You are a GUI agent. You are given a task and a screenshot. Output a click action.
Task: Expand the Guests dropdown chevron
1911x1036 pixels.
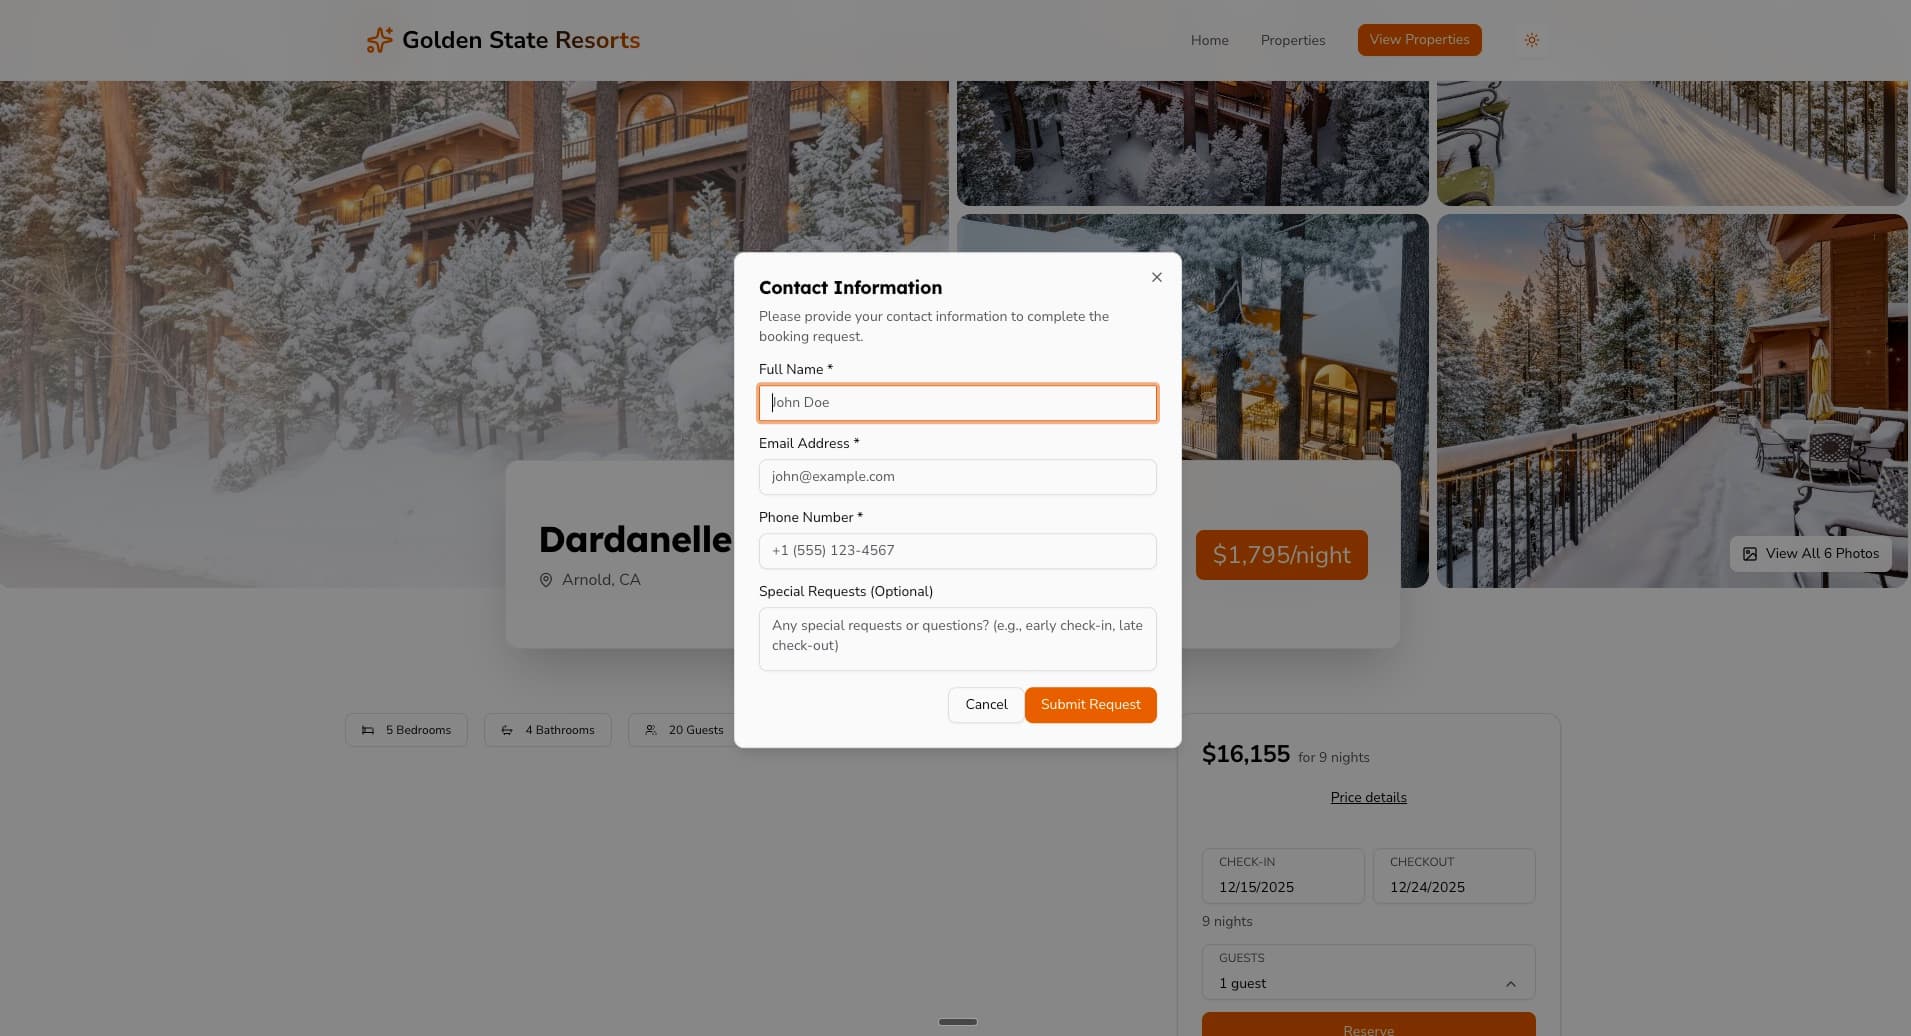1510,984
